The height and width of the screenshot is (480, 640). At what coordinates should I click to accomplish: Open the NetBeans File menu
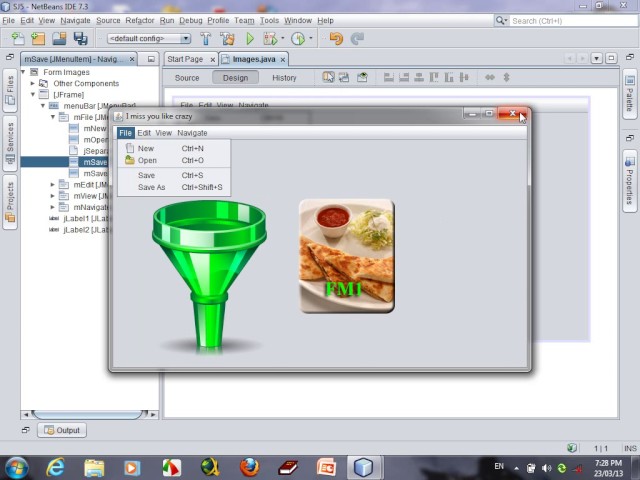(8, 20)
